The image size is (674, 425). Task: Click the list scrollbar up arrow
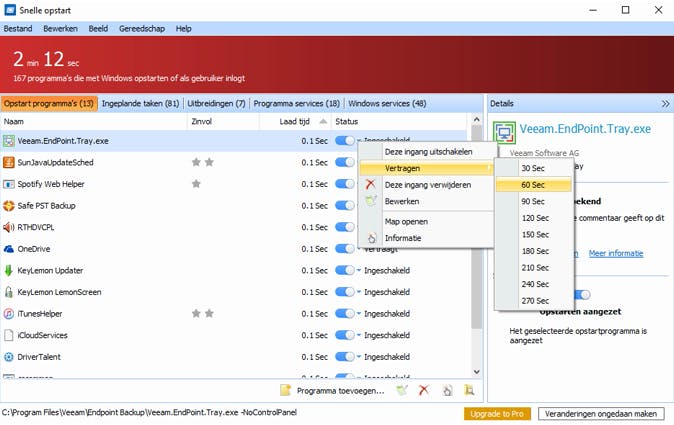(477, 119)
